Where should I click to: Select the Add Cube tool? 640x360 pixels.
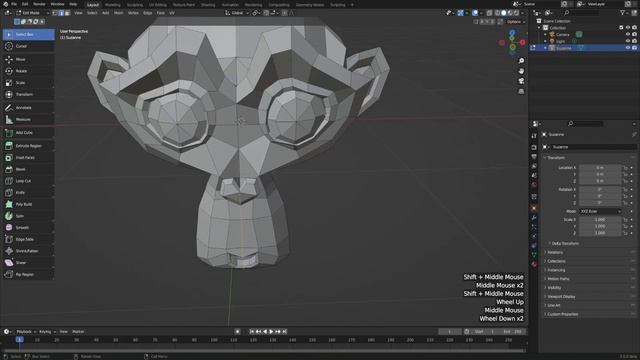28,133
